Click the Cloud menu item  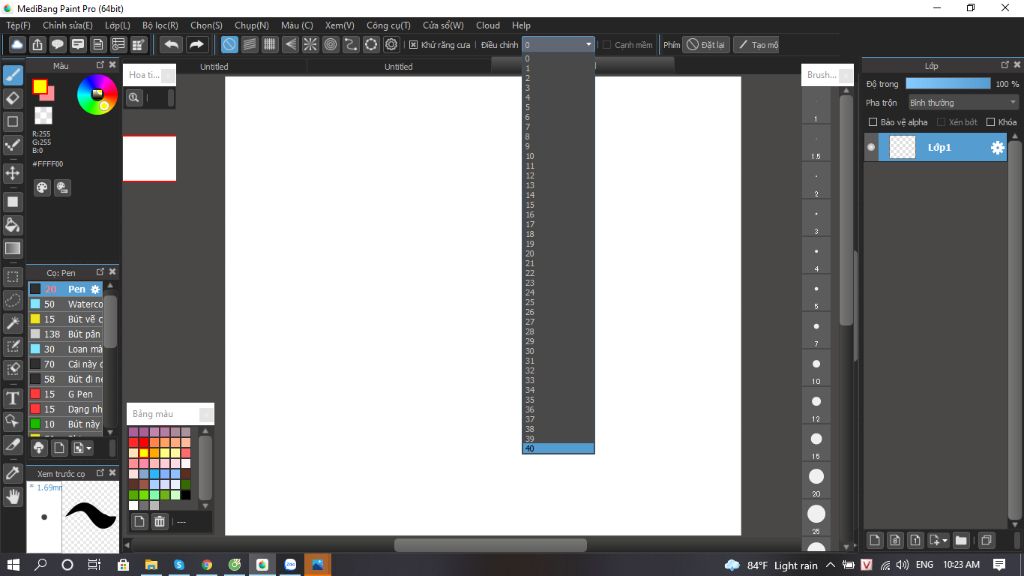point(488,25)
